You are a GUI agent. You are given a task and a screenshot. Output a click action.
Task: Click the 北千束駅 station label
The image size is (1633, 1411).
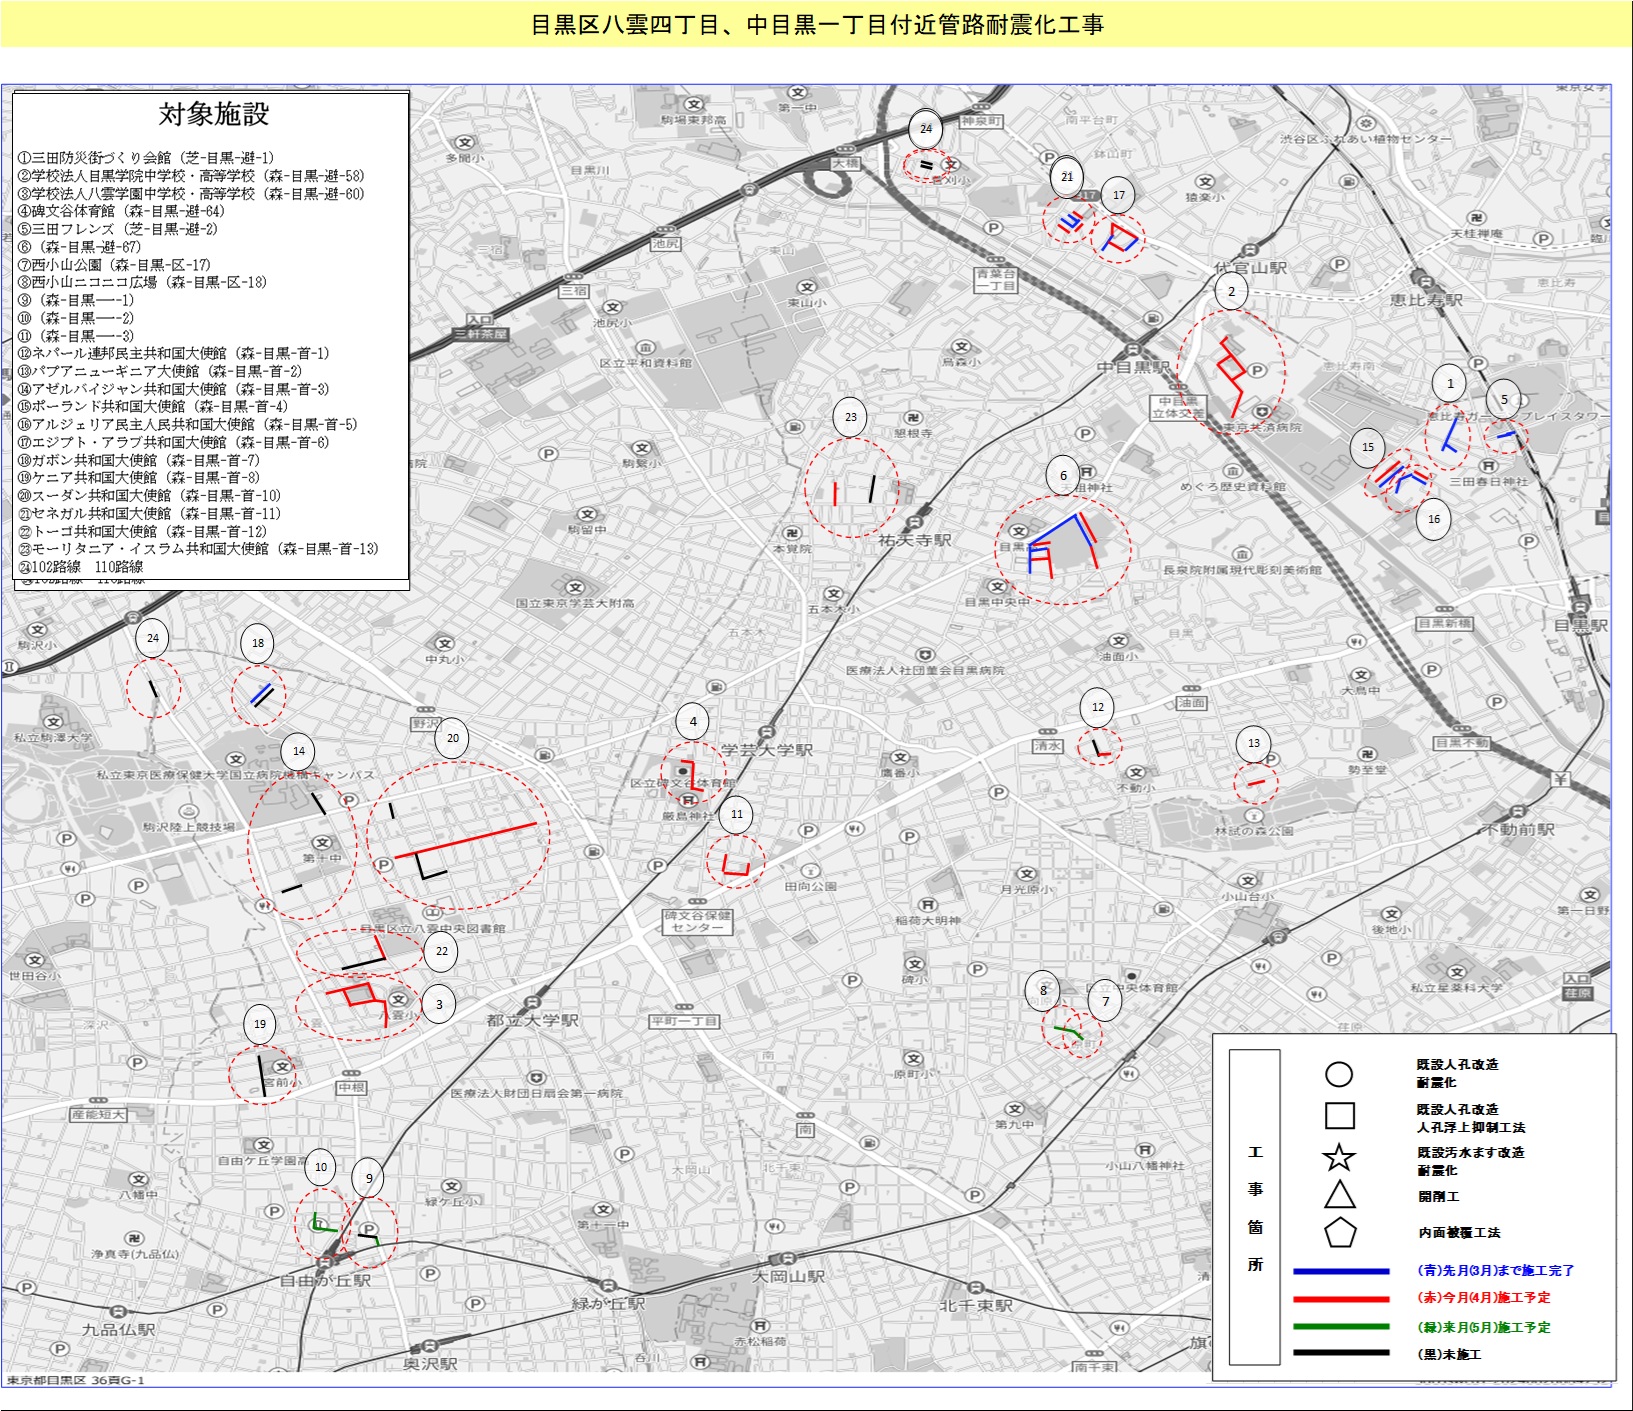click(x=976, y=1305)
